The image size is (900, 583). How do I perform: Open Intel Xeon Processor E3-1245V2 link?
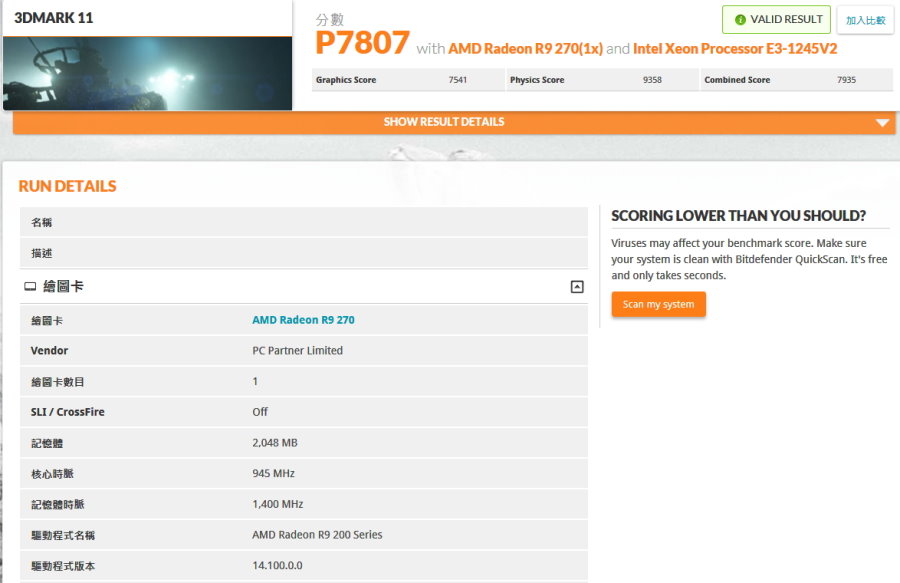[x=735, y=49]
